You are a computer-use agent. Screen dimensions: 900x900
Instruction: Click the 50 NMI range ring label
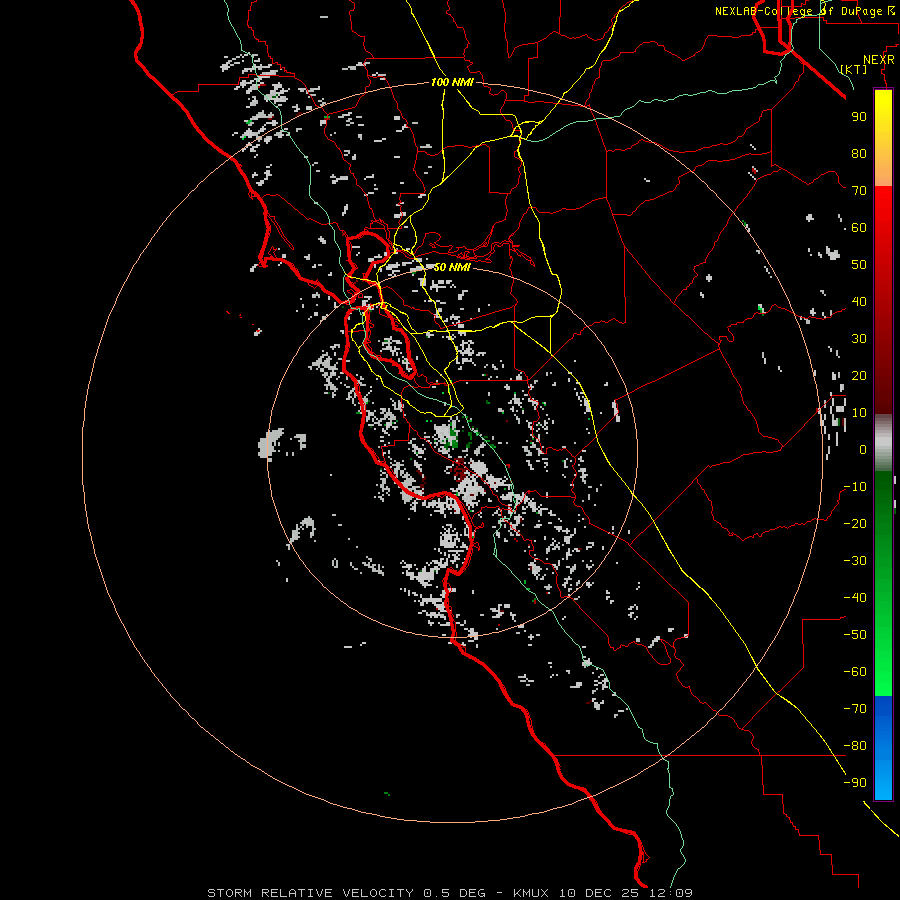(452, 267)
